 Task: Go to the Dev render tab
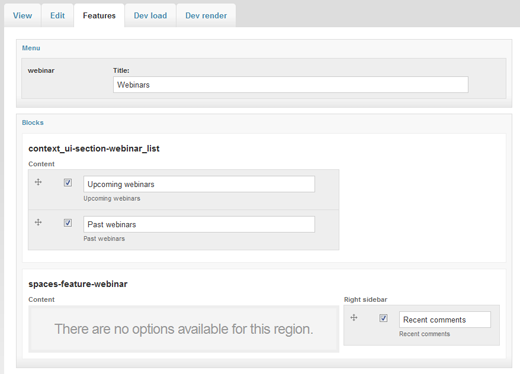click(x=206, y=16)
